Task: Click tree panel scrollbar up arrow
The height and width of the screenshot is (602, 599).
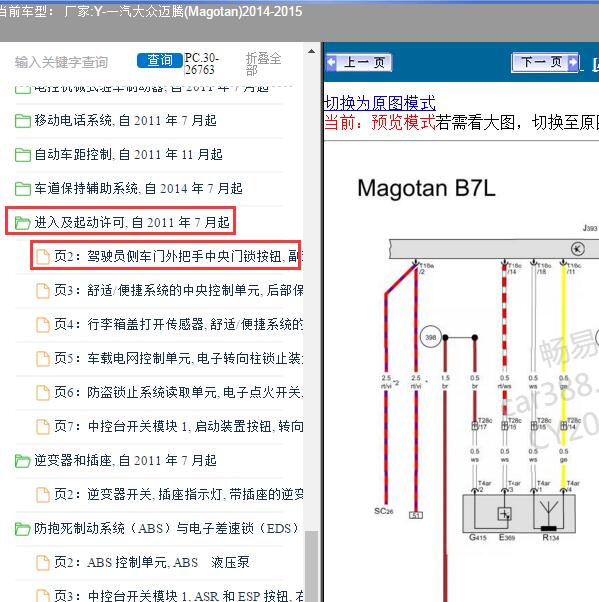Action: (311, 51)
